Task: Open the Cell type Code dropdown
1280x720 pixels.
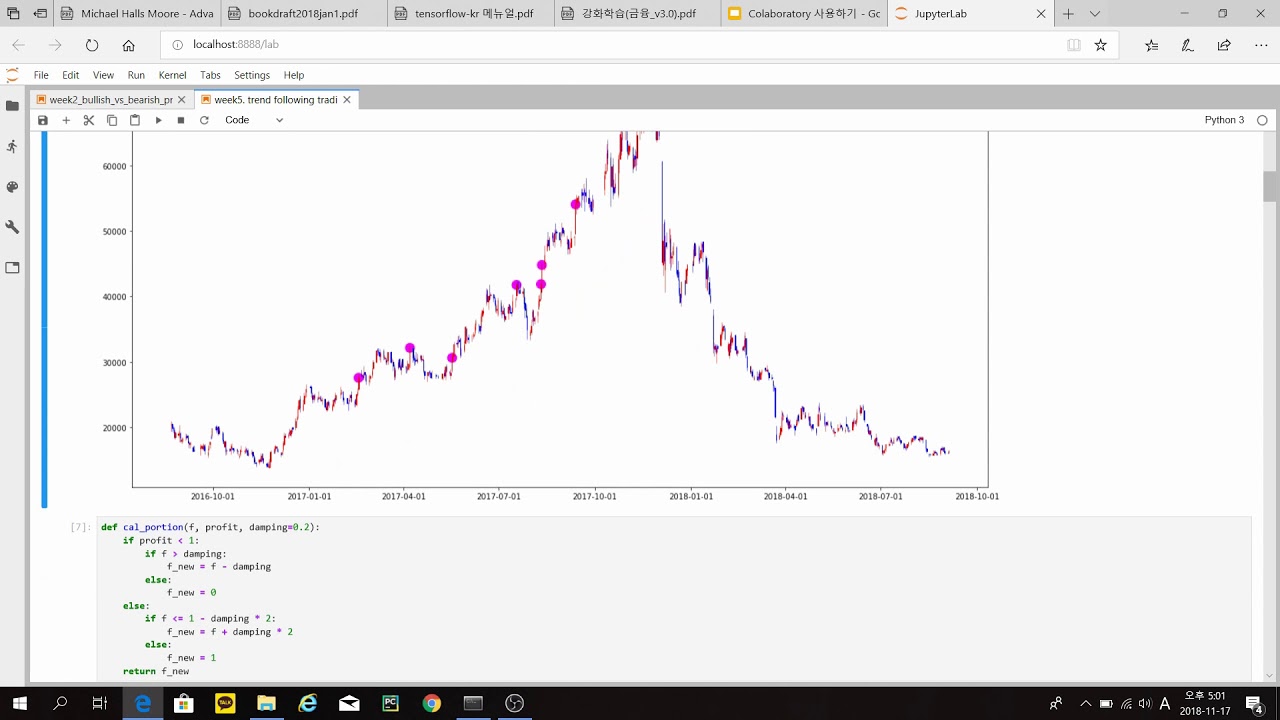Action: (x=254, y=120)
